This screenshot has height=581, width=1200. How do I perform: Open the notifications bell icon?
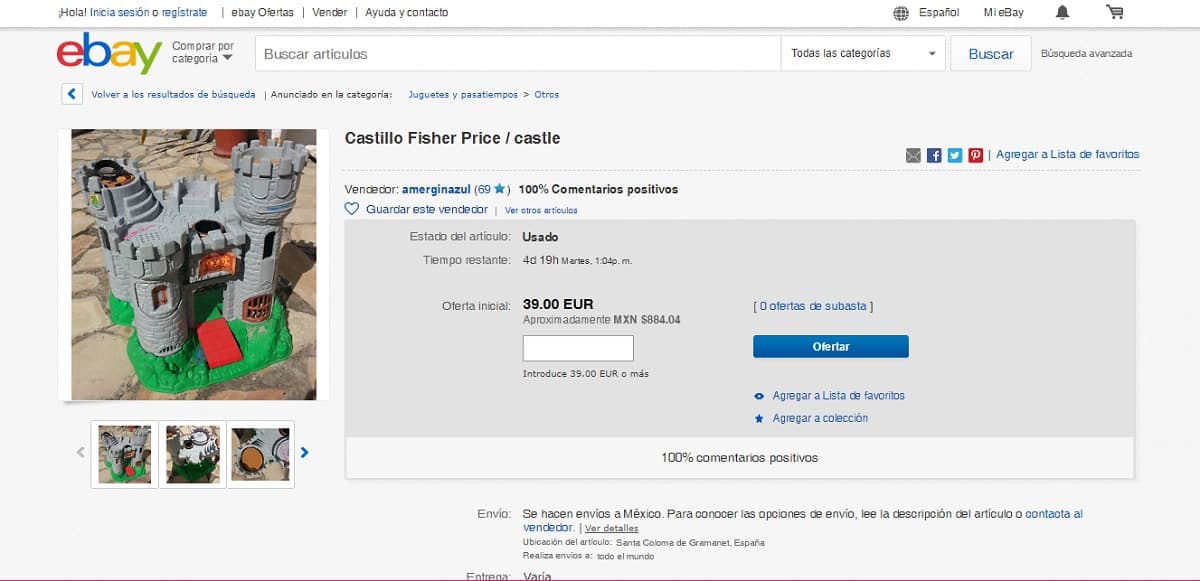click(x=1062, y=12)
